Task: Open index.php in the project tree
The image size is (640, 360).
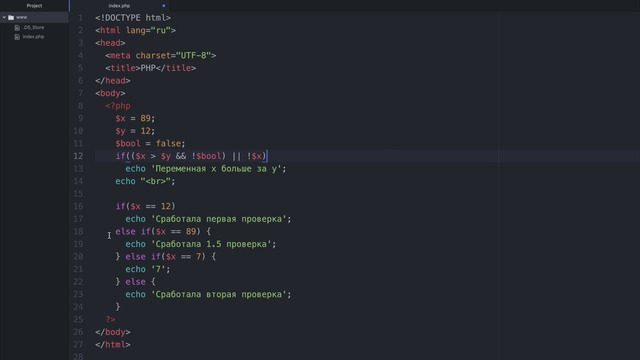Action: coord(33,37)
